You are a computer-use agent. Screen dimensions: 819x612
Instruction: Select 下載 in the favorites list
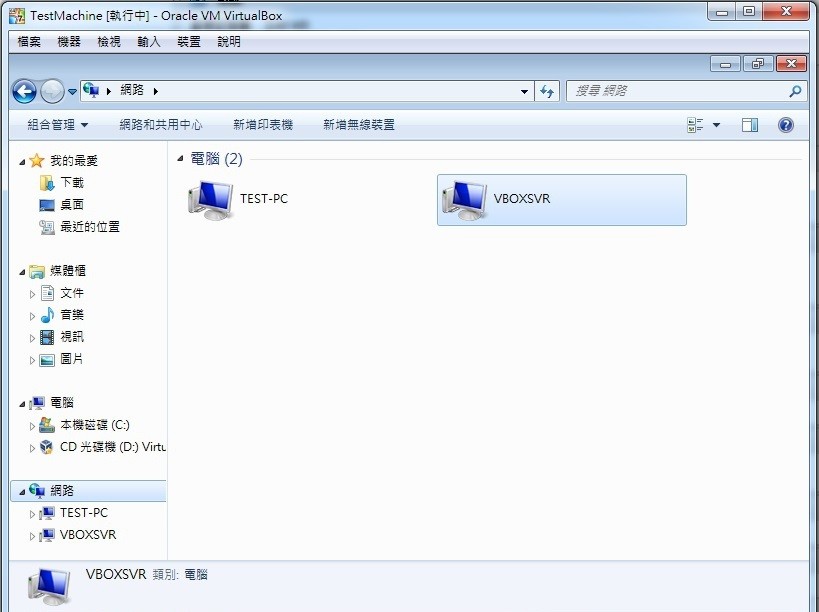pos(72,182)
